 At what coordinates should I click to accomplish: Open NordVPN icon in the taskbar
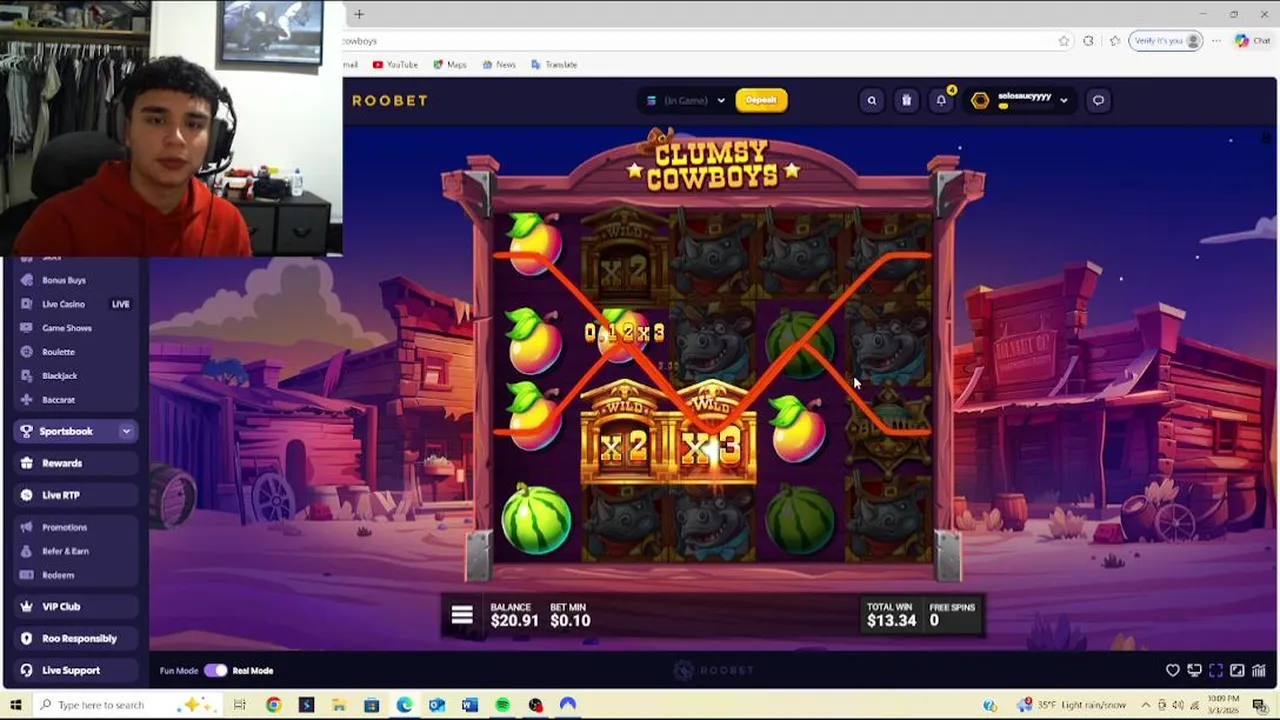tap(568, 705)
